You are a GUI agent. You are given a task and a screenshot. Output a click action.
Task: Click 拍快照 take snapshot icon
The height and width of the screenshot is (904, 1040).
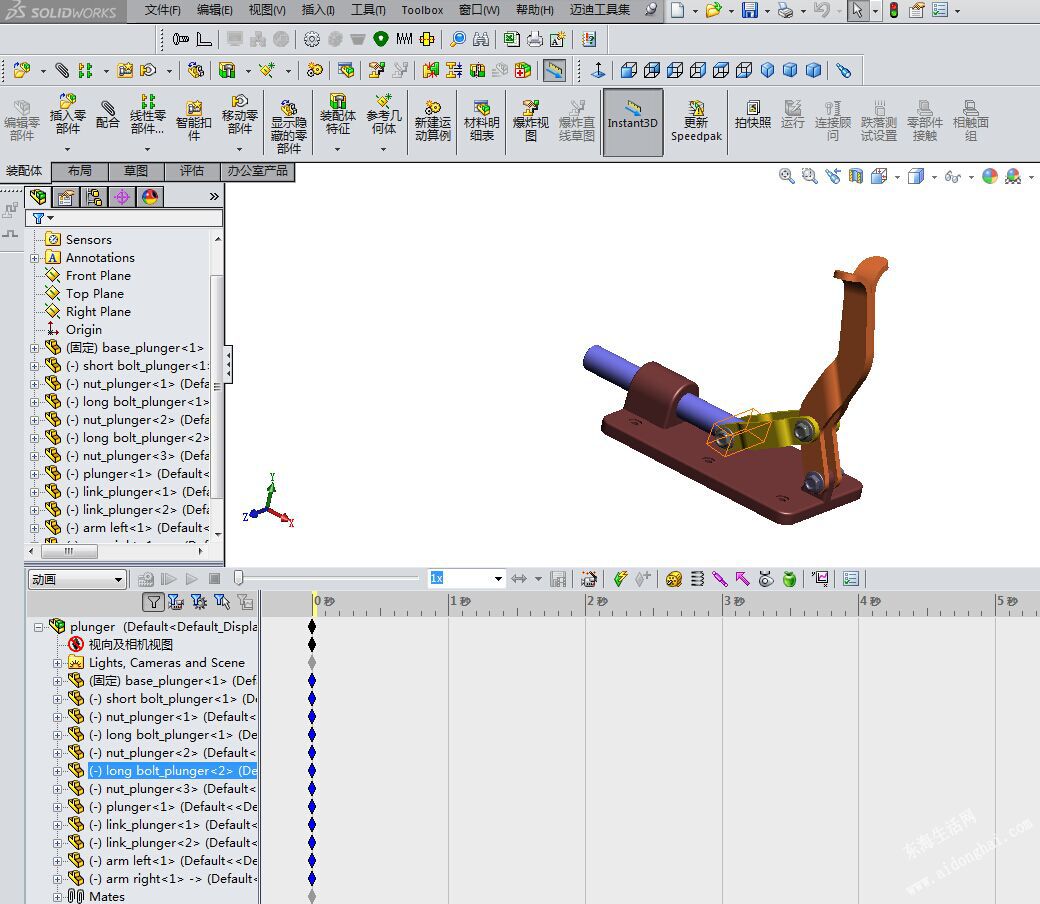point(753,114)
